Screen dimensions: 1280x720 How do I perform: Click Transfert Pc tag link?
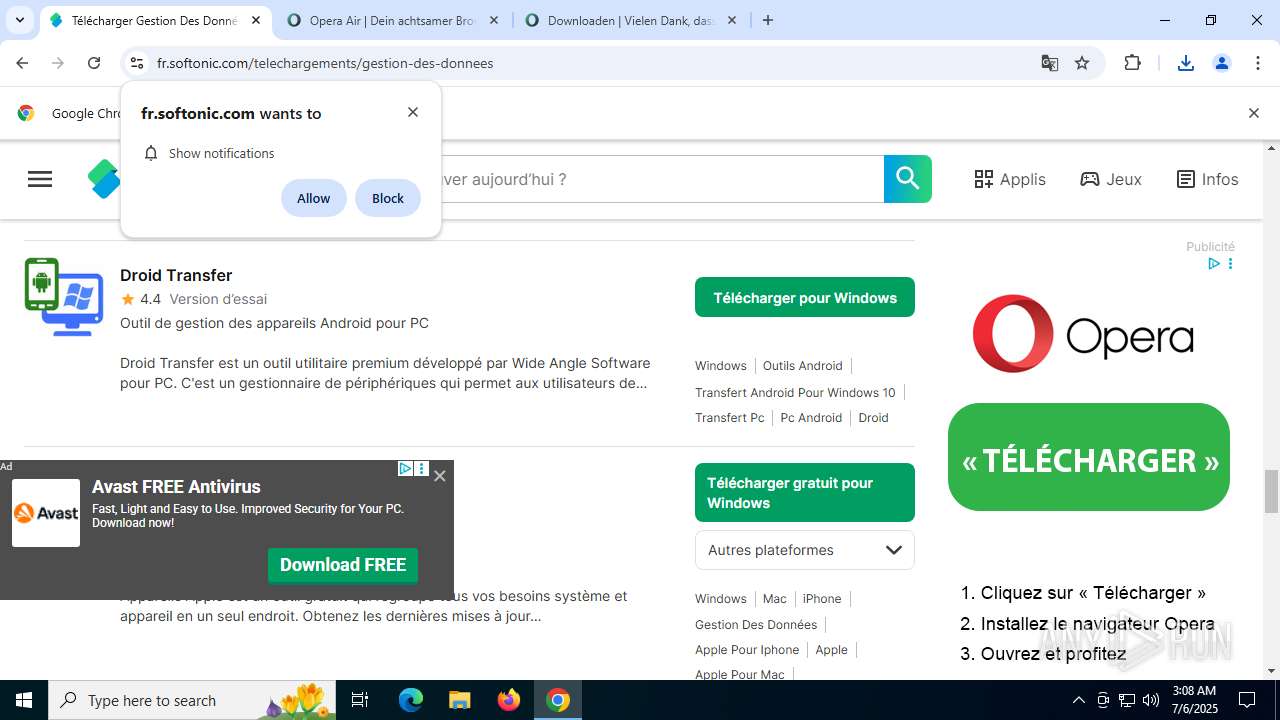730,418
